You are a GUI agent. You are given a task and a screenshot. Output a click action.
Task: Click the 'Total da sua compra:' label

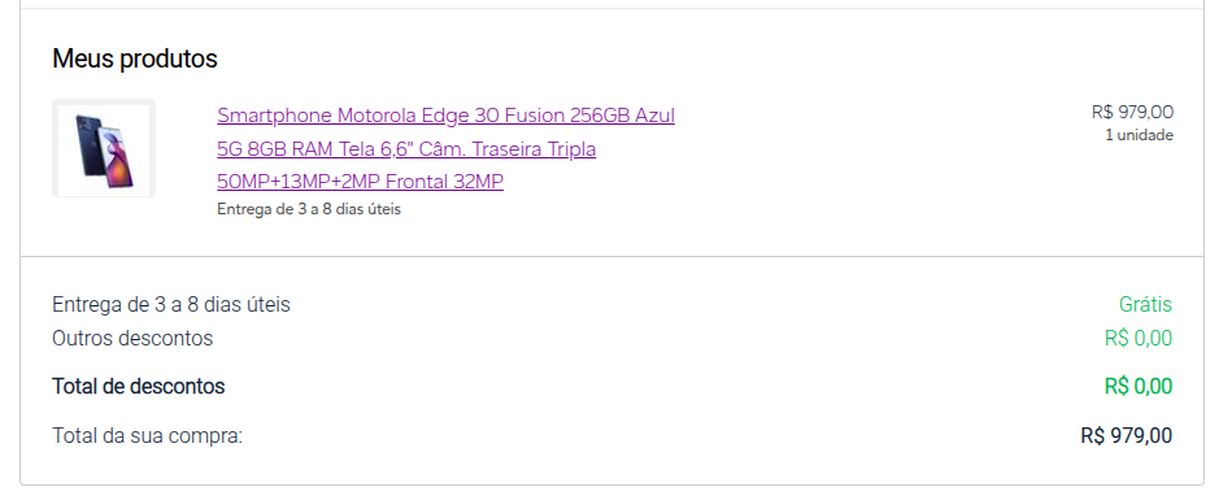tap(147, 436)
